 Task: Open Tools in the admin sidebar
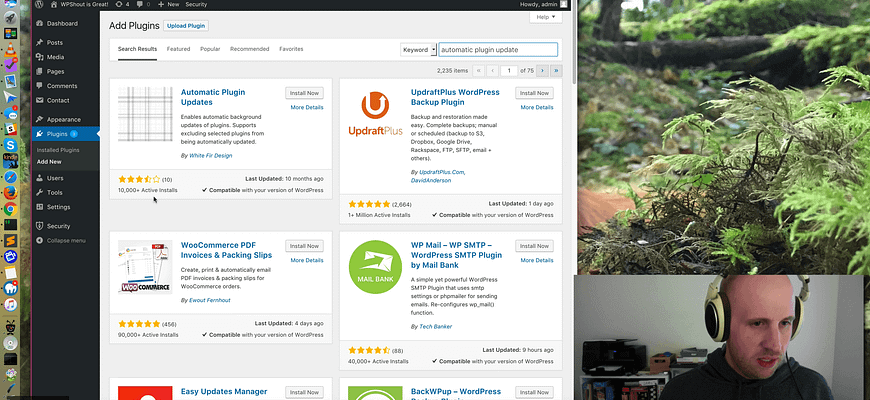tap(54, 193)
